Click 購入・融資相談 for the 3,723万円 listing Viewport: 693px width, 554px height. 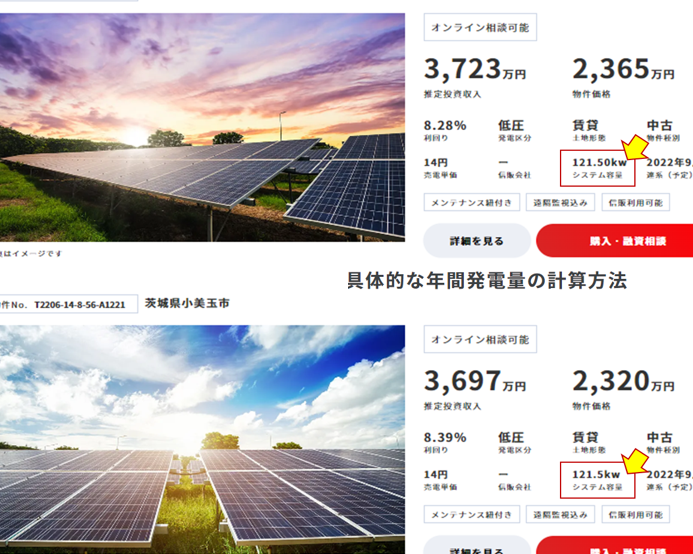tap(615, 241)
